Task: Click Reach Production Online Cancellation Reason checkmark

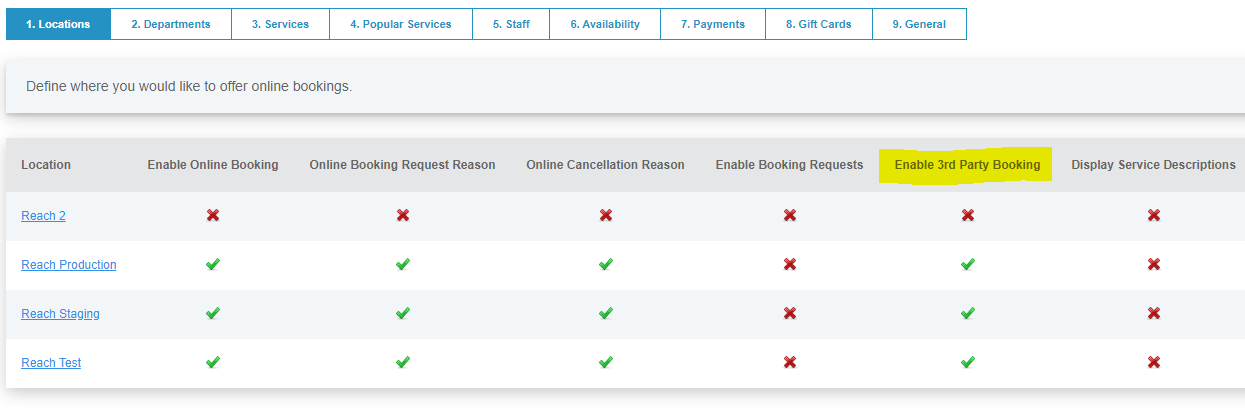Action: click(x=606, y=264)
